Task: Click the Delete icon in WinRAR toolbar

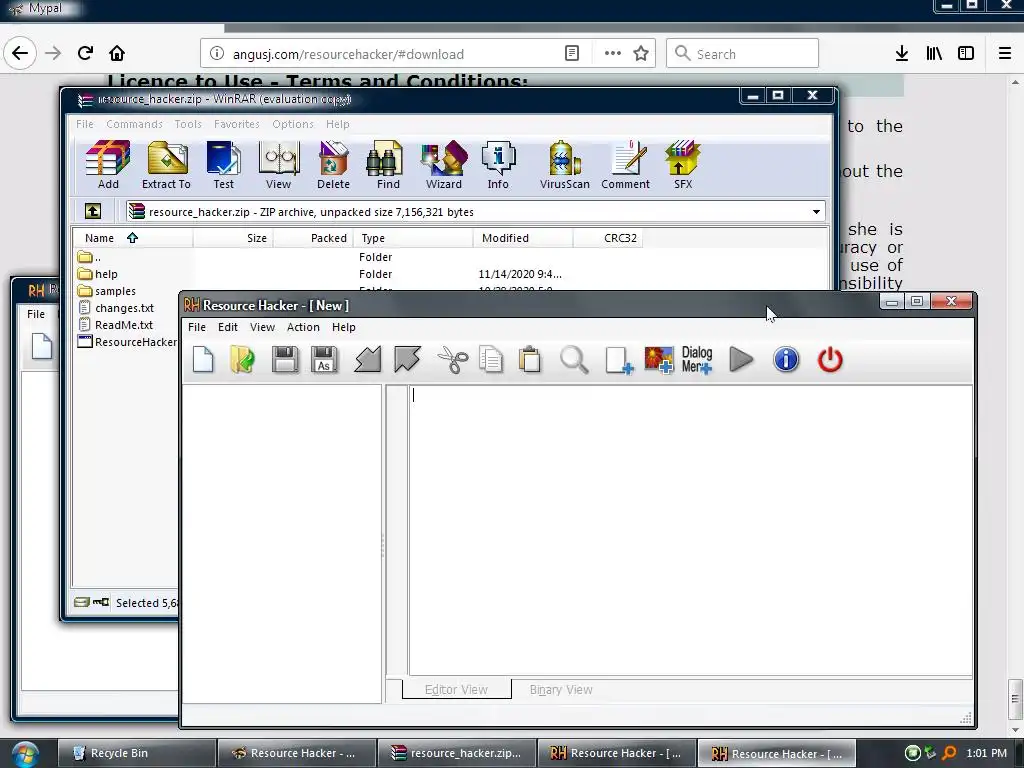Action: point(333,165)
